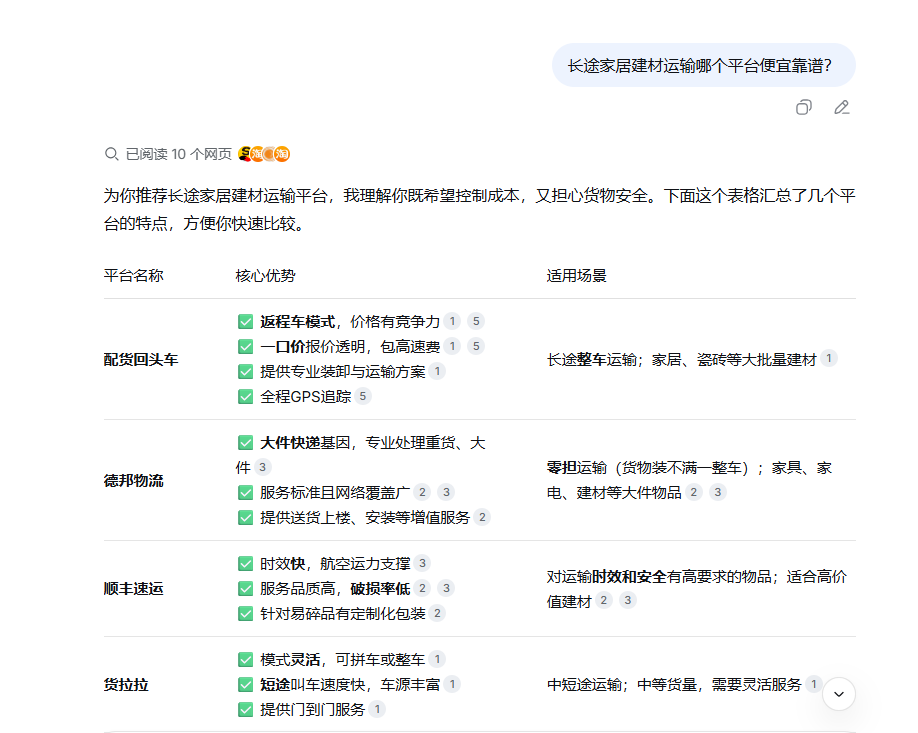Viewport: 918px width, 733px height.
Task: Open citation 1 after '提供专业装卸与运输方案'
Action: pos(437,371)
